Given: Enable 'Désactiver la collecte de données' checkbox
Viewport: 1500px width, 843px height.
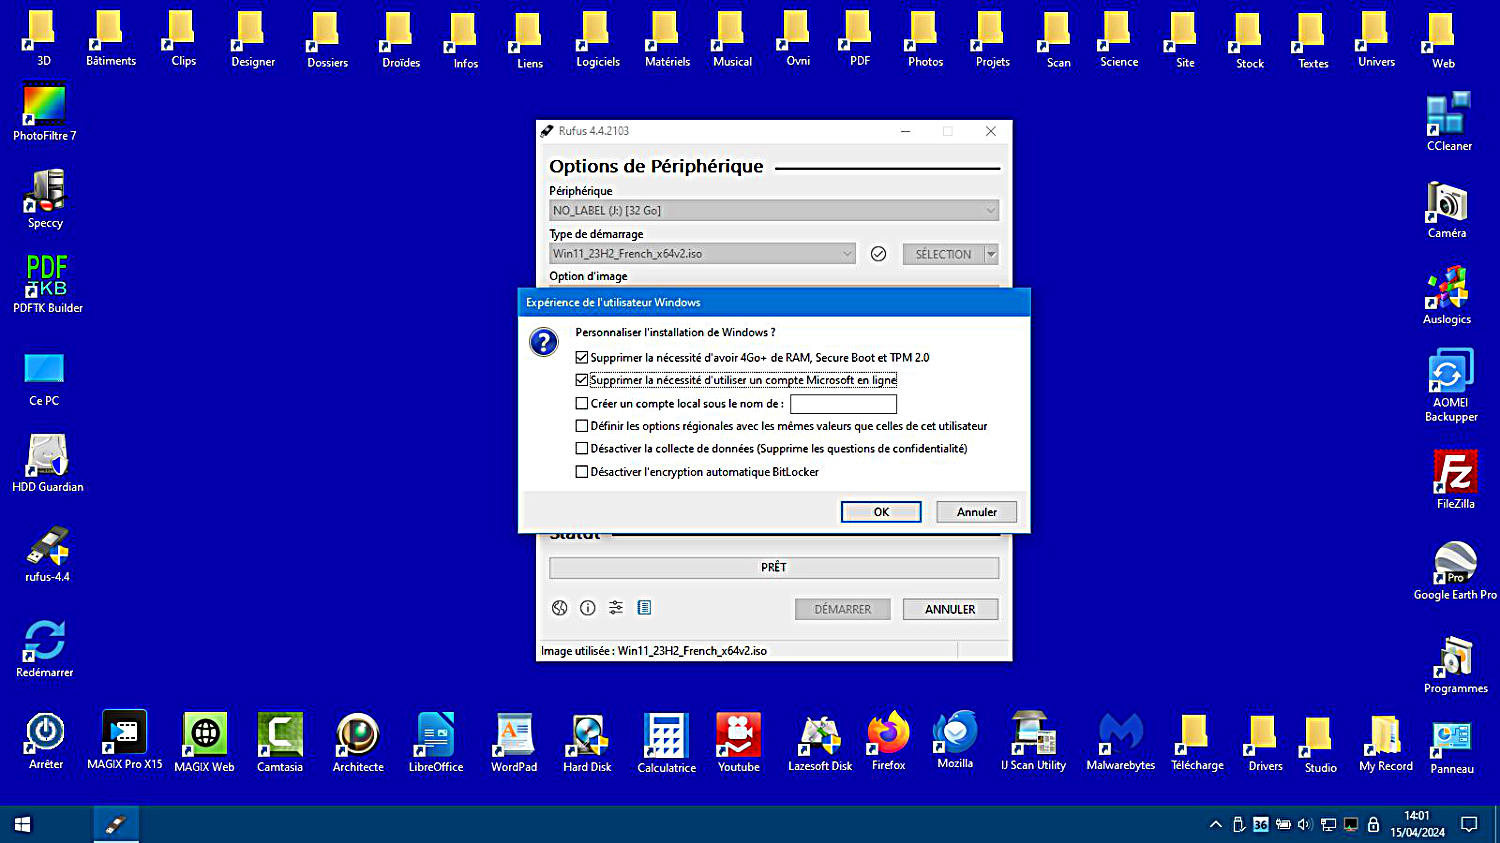Looking at the screenshot, I should (582, 449).
